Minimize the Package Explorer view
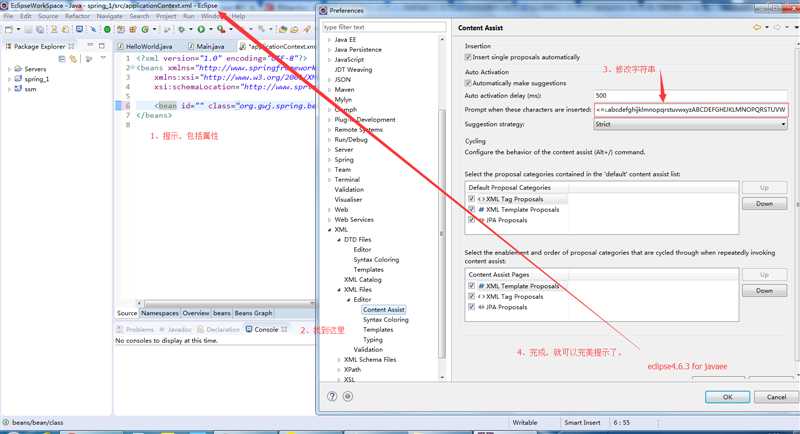800x434 pixels. [90, 45]
